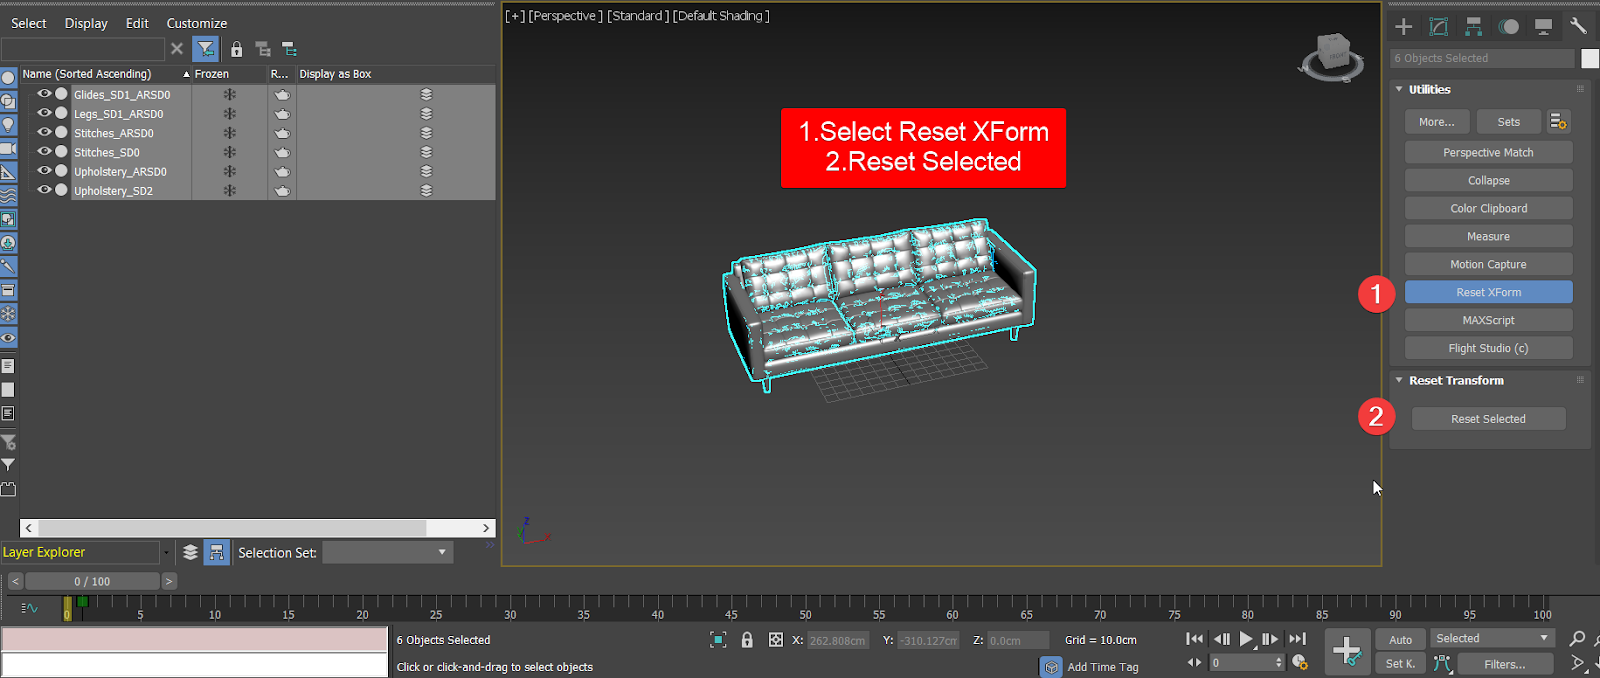Screen dimensions: 1600x678
Task: Toggle frozen state for Stitches_SD0
Action: pyautogui.click(x=229, y=152)
